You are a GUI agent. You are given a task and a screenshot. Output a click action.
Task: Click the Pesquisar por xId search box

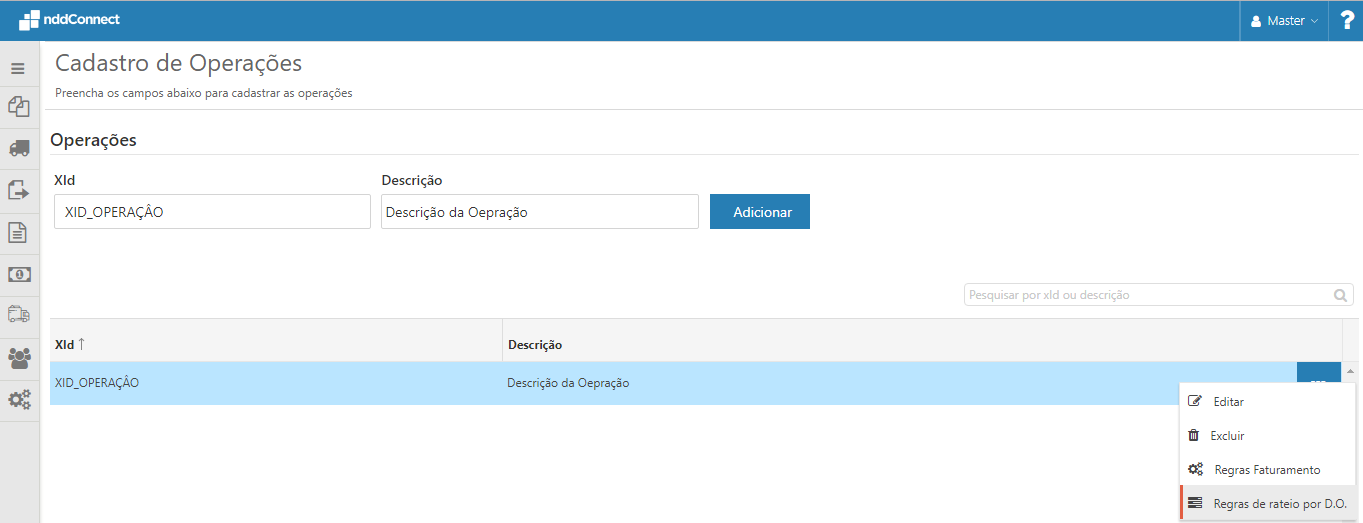pyautogui.click(x=1158, y=295)
